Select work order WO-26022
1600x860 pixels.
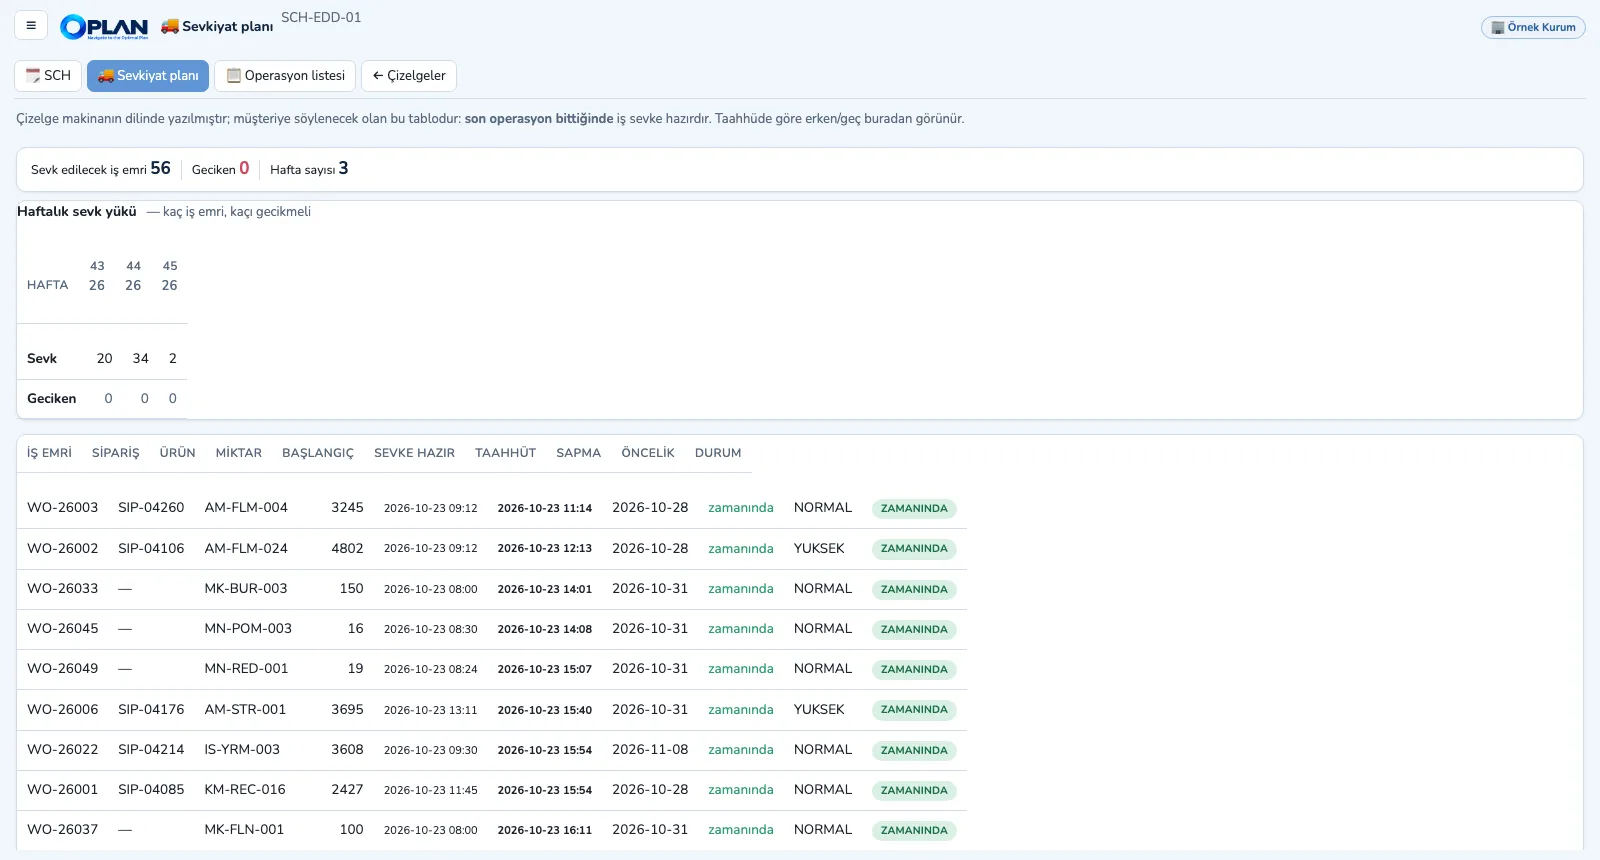(x=63, y=750)
